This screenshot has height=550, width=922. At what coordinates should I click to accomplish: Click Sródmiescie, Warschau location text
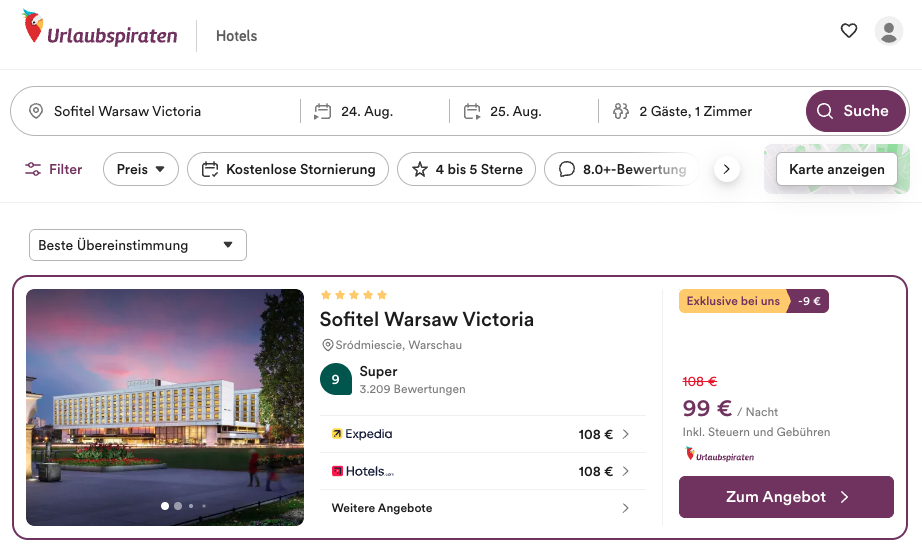tap(399, 345)
